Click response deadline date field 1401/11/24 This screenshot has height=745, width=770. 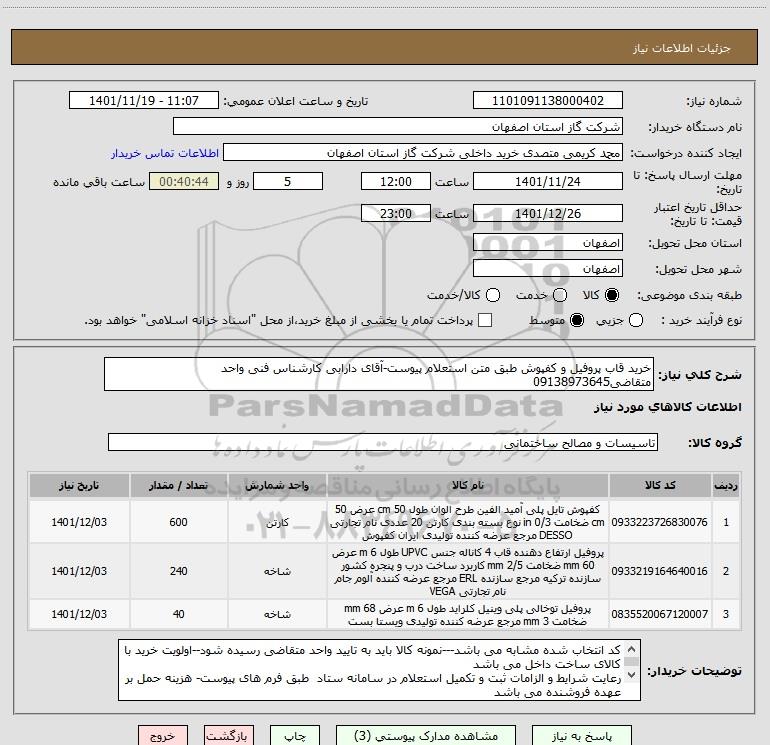click(x=548, y=181)
